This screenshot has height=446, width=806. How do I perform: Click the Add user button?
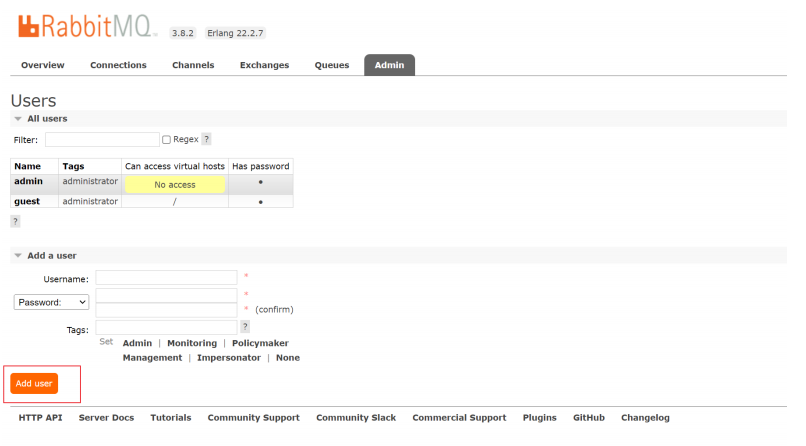pos(34,383)
